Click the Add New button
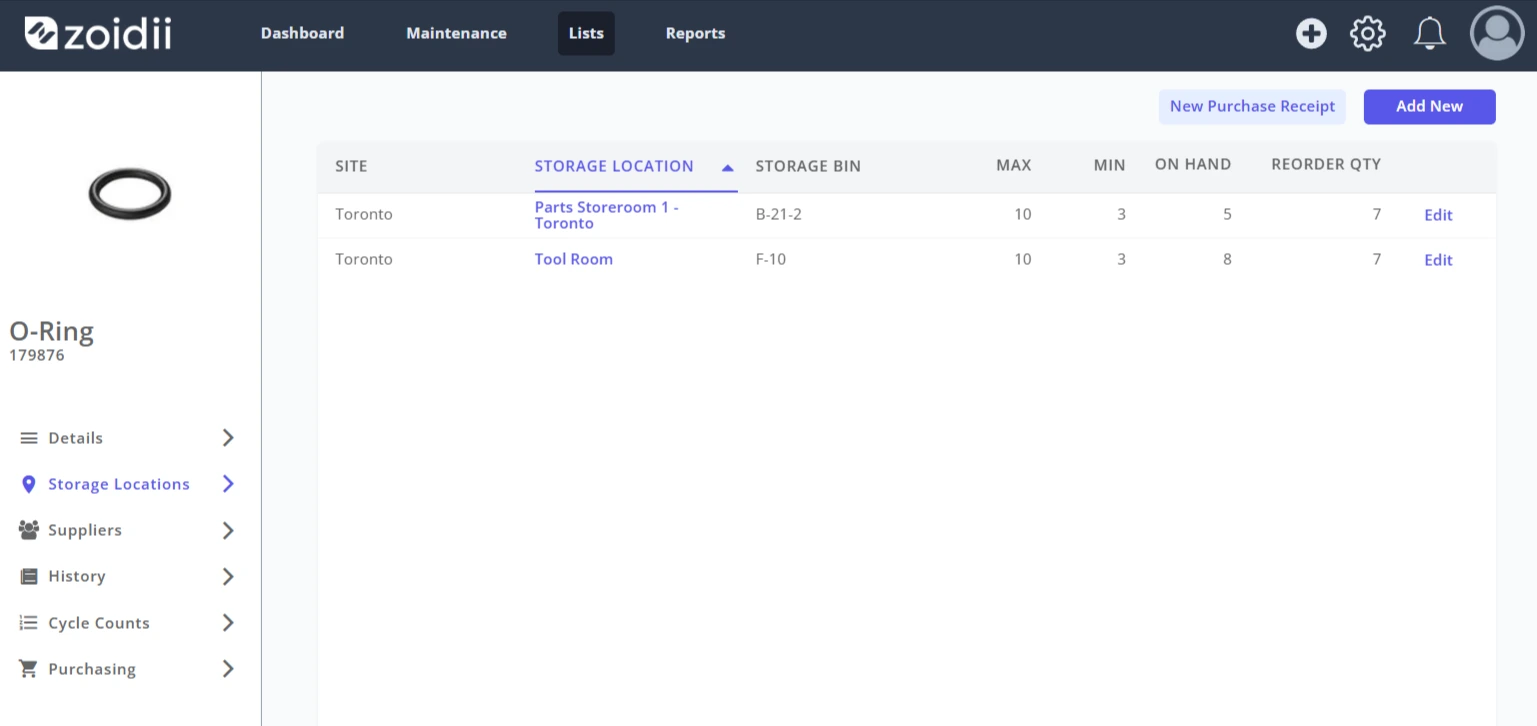Screen dimensions: 1537x726 [x=1429, y=107]
